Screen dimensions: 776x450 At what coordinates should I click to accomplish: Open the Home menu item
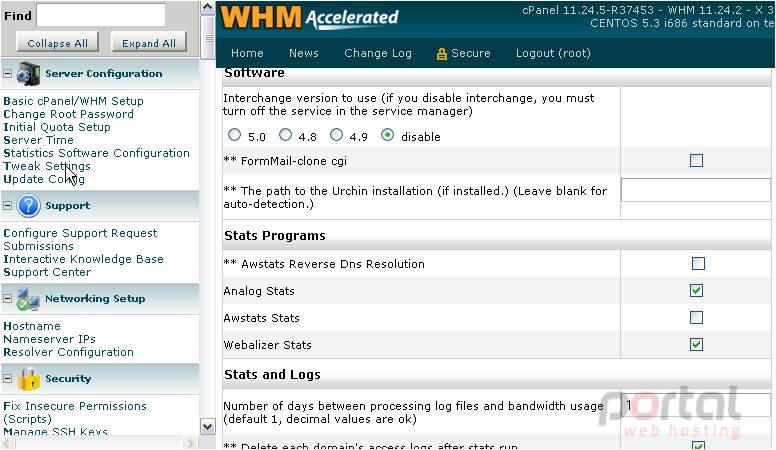247,53
